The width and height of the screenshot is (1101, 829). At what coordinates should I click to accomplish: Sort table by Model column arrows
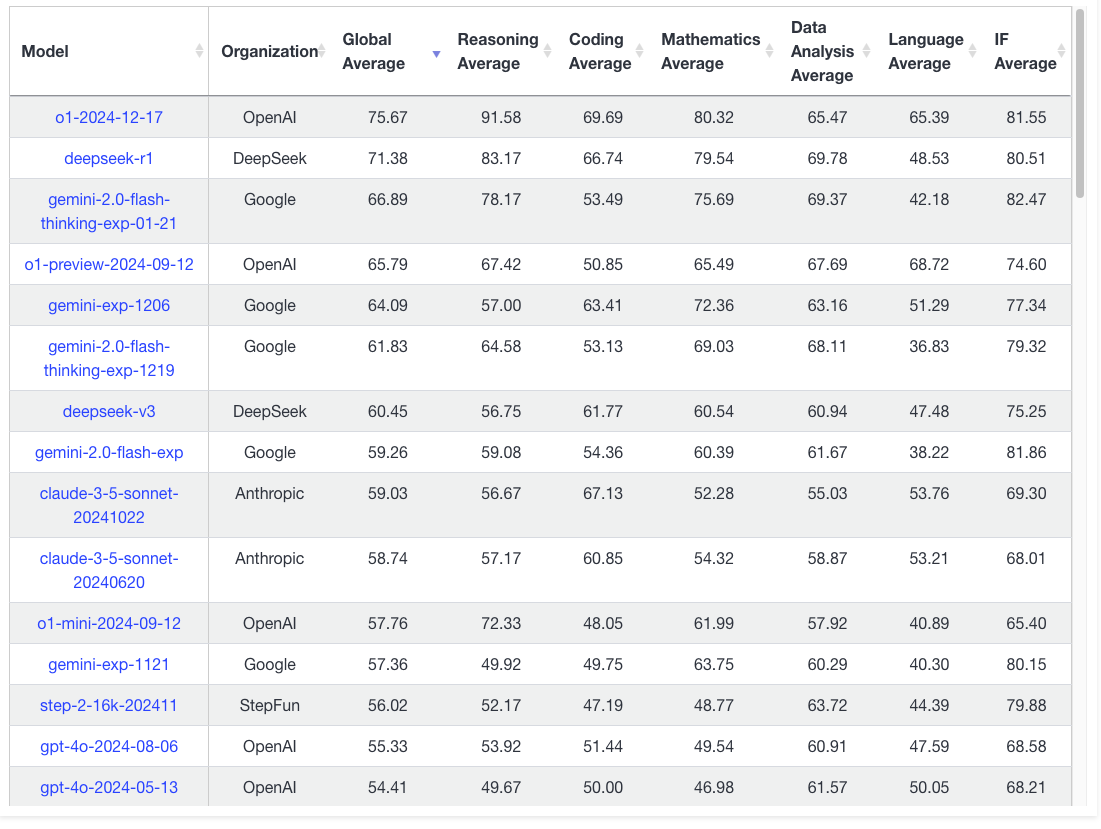point(199,51)
